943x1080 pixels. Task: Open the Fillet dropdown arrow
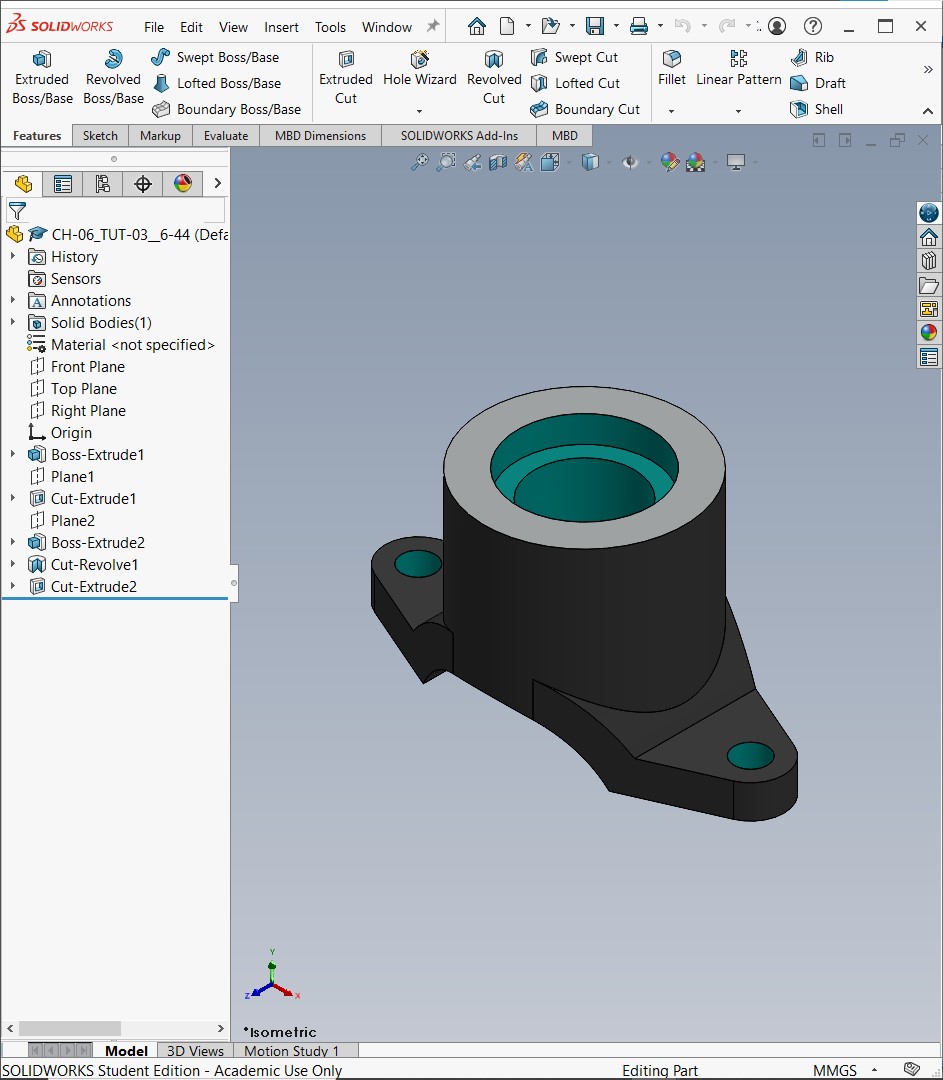671,111
